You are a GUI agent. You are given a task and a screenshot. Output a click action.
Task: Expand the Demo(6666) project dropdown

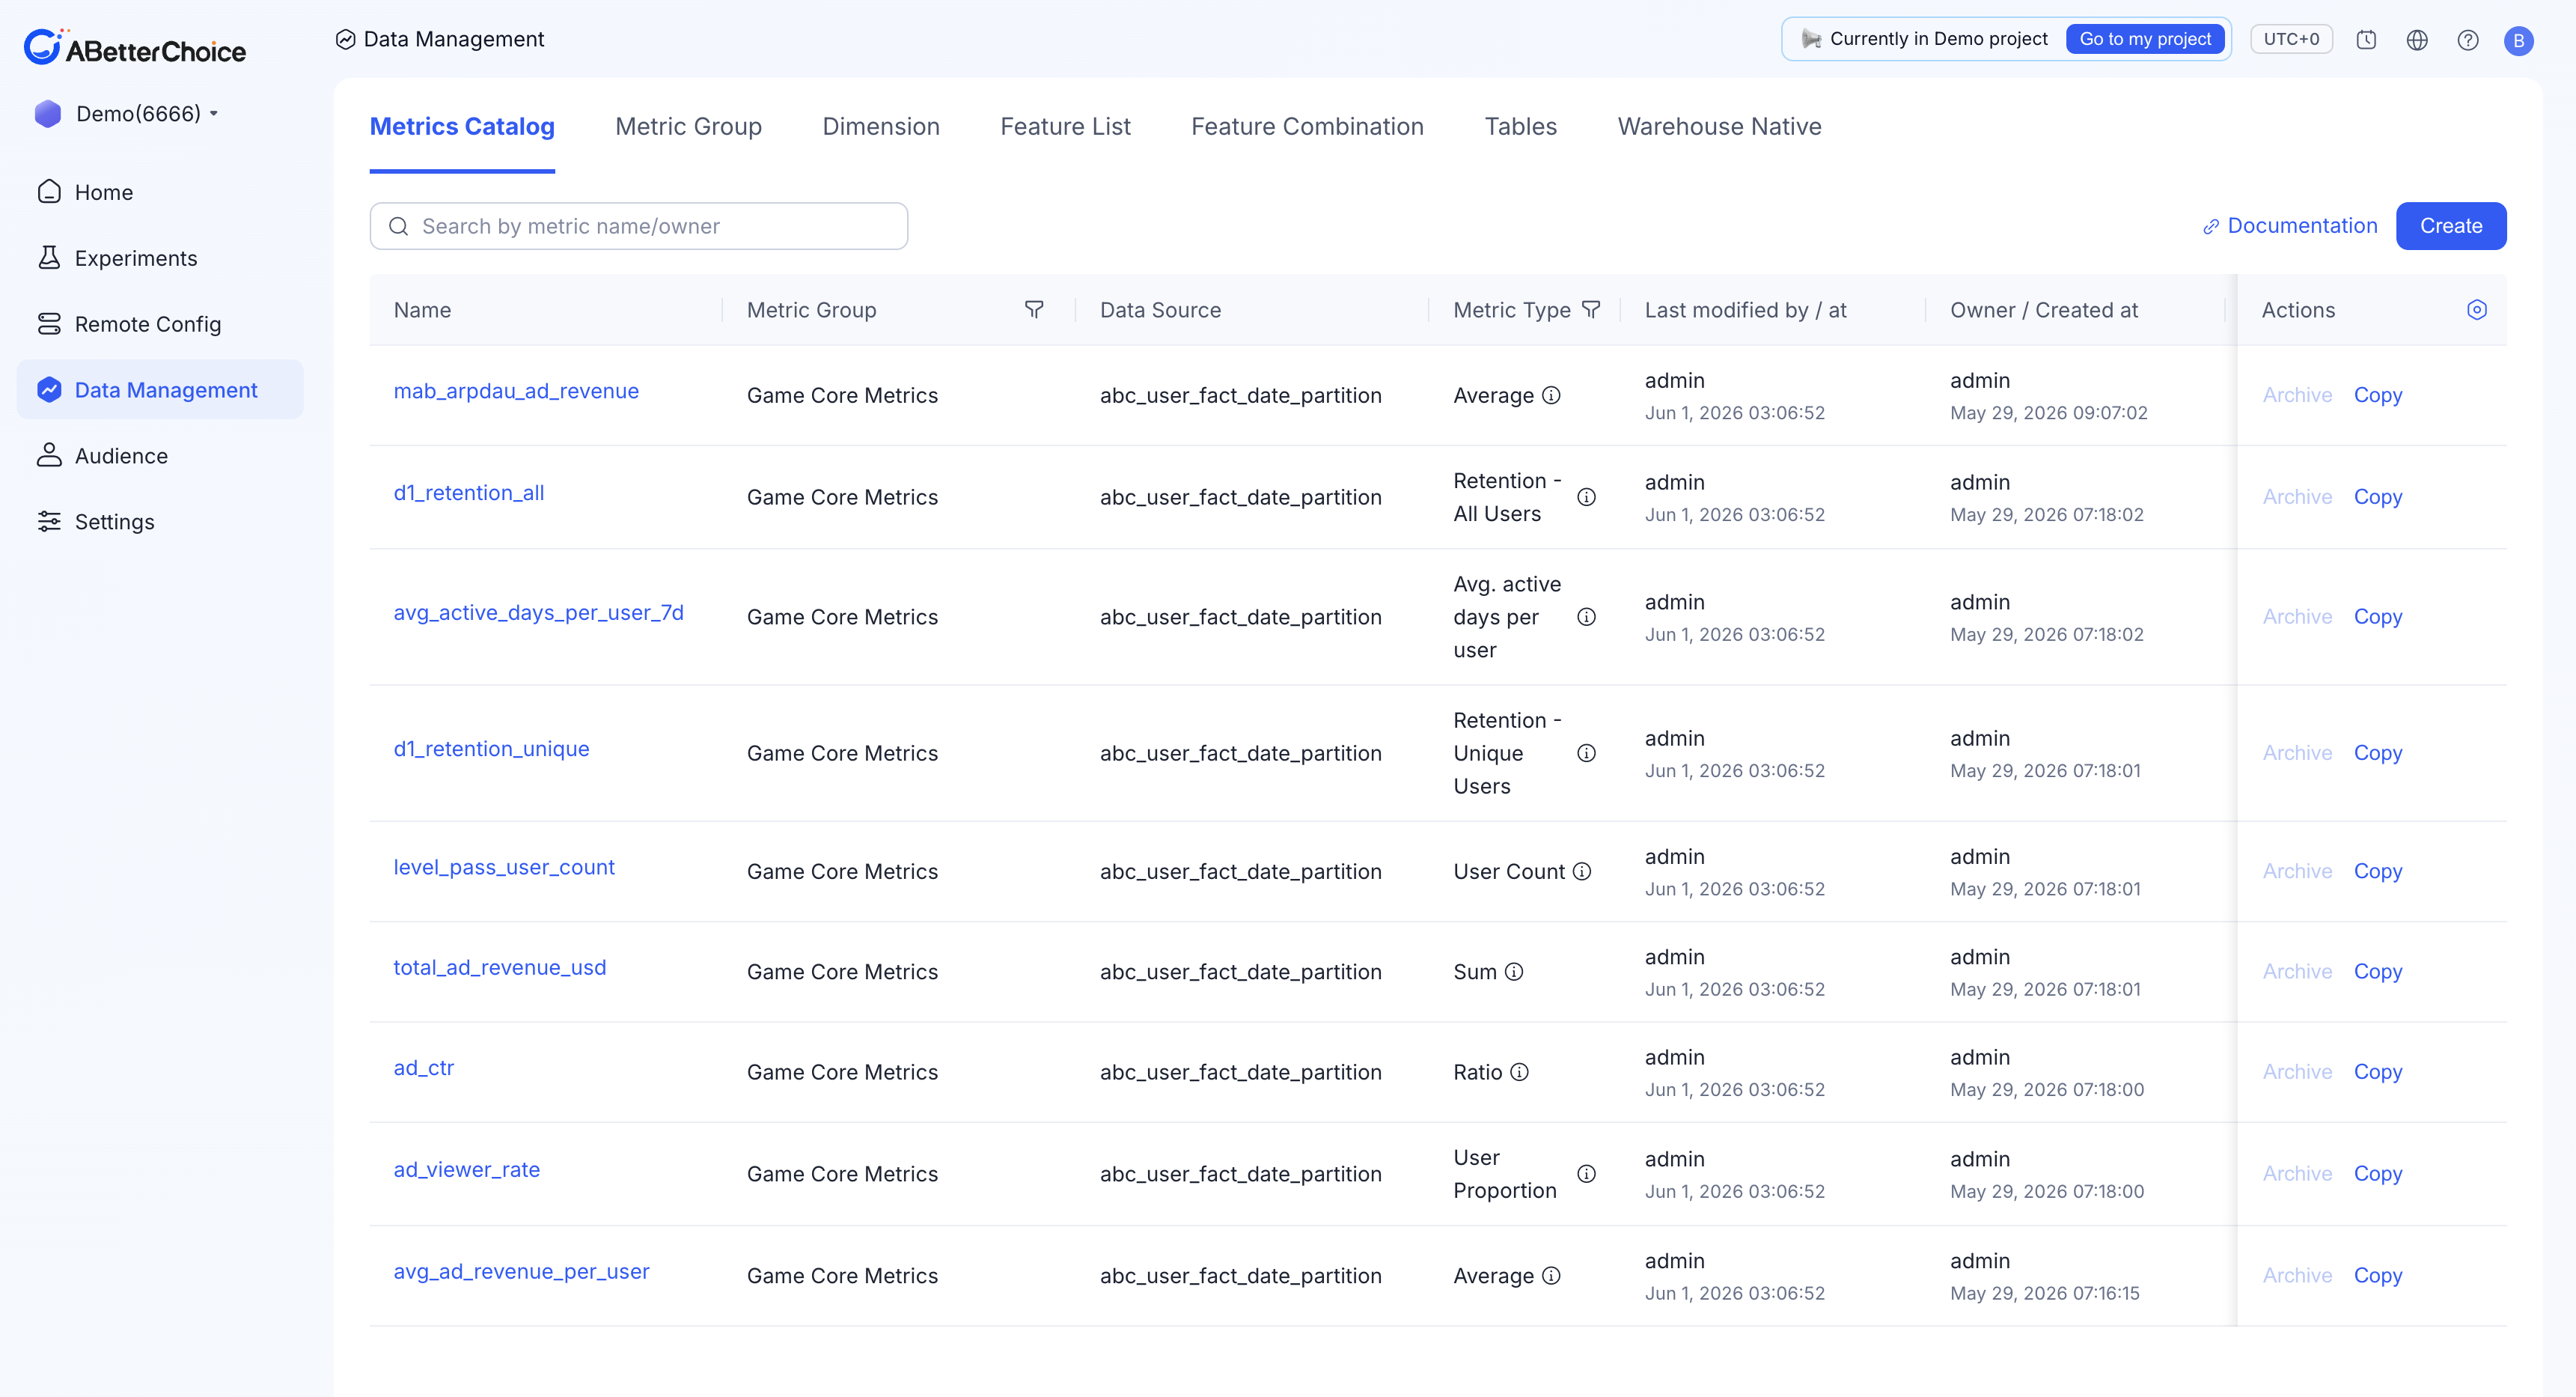coord(127,114)
